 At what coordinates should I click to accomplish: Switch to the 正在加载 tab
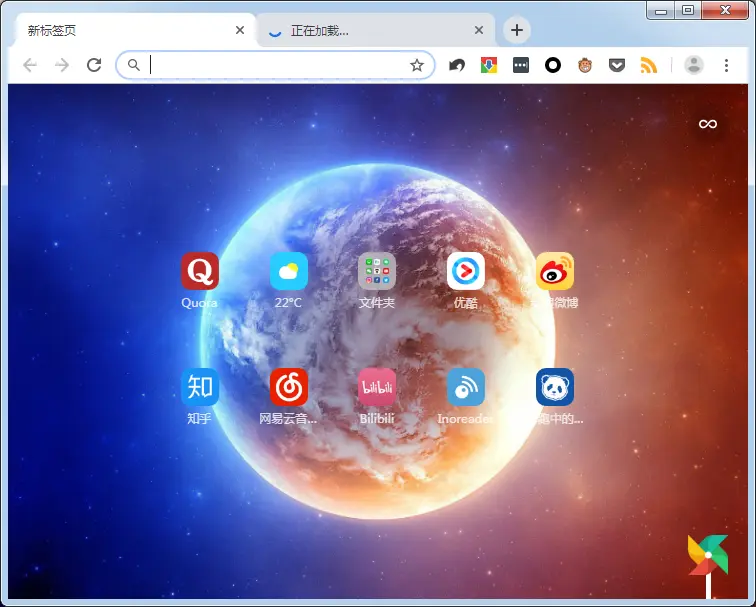(375, 30)
